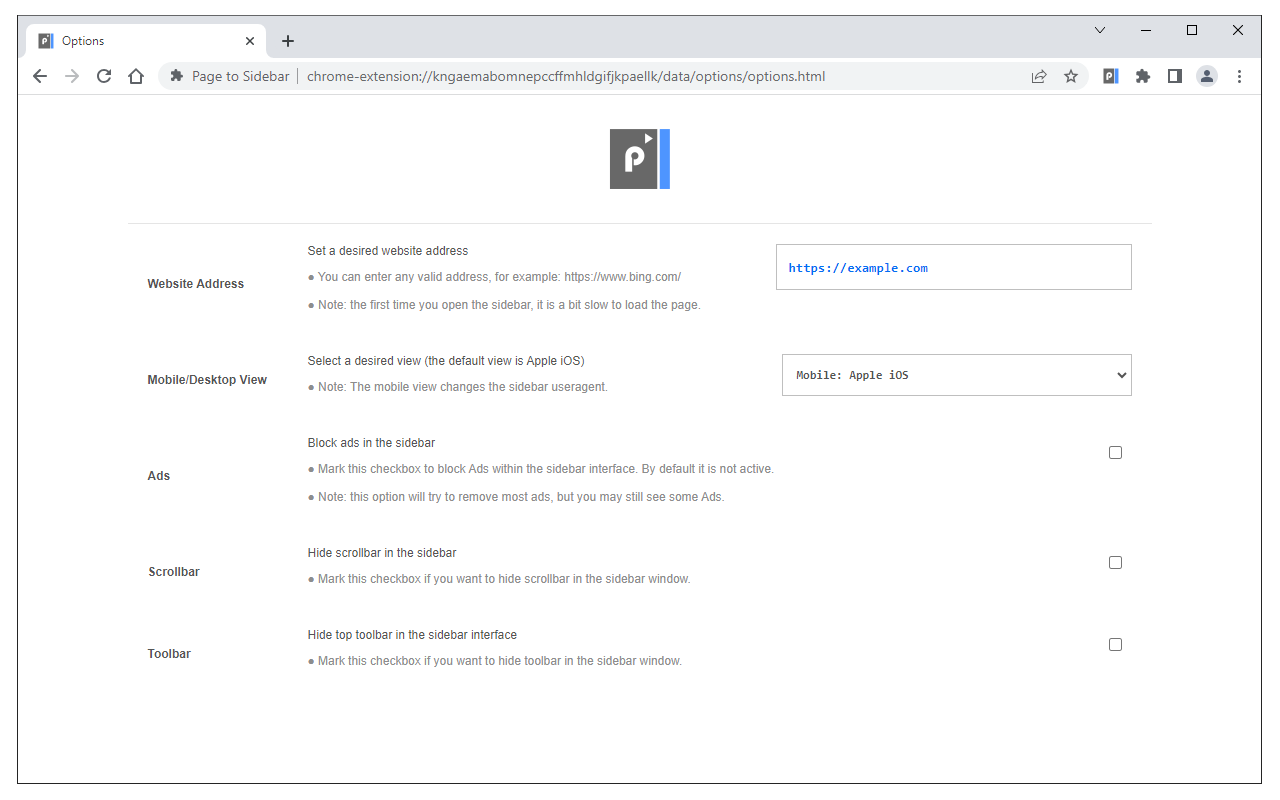Image resolution: width=1280 pixels, height=800 pixels.
Task: Click the Website Address label
Action: (196, 284)
